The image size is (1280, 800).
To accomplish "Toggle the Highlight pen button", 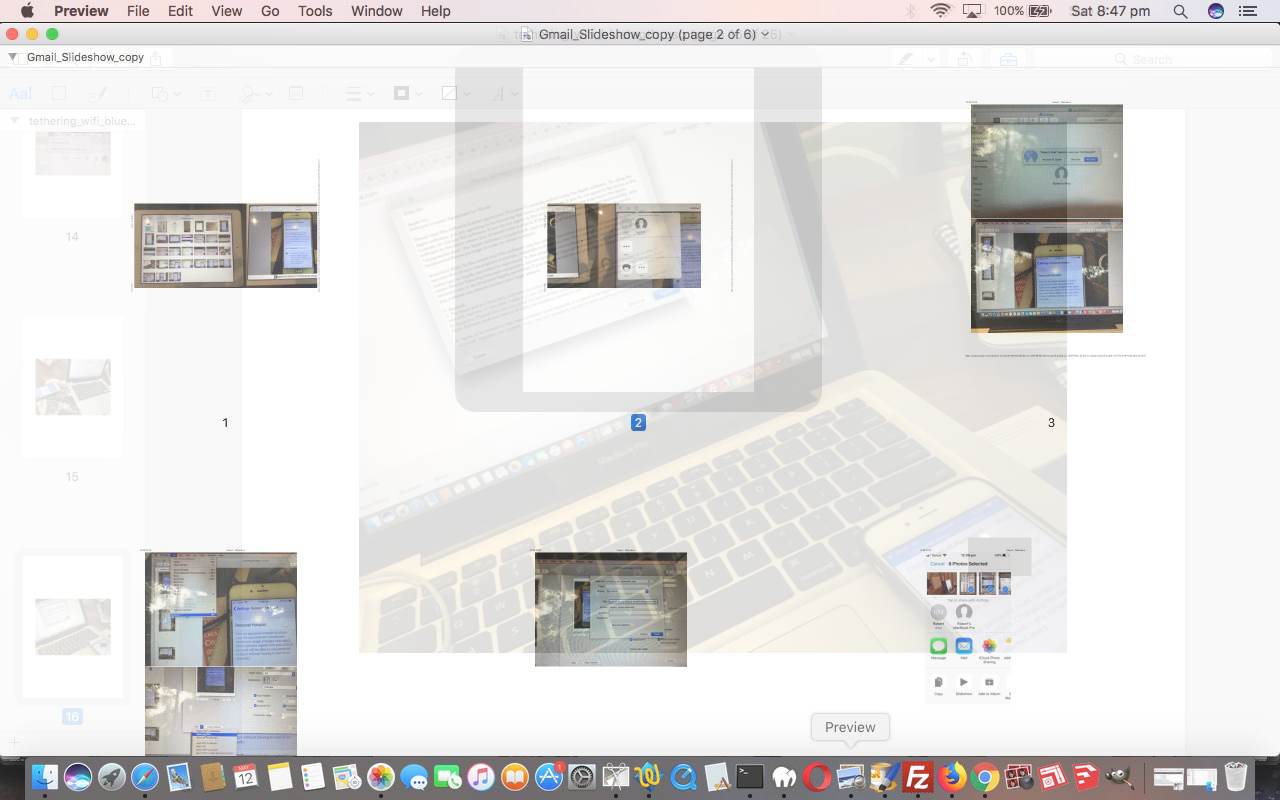I will tap(906, 60).
